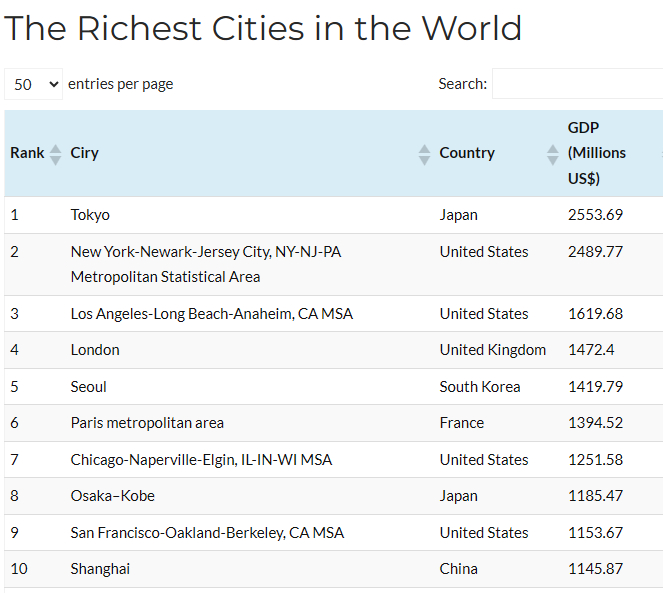663x593 pixels.
Task: Sort table by the Ciry header label
Action: click(85, 153)
